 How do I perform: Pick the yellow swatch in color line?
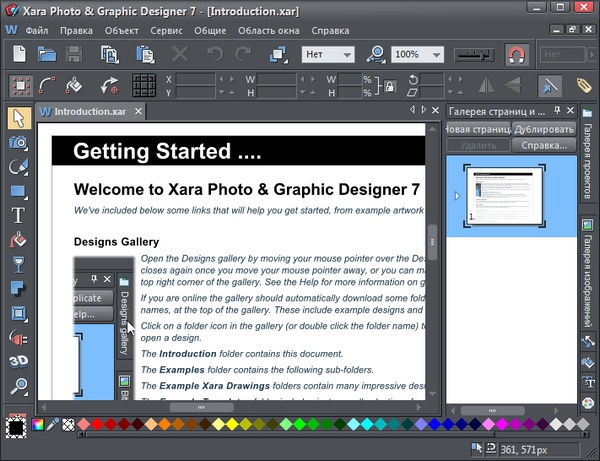pos(233,425)
